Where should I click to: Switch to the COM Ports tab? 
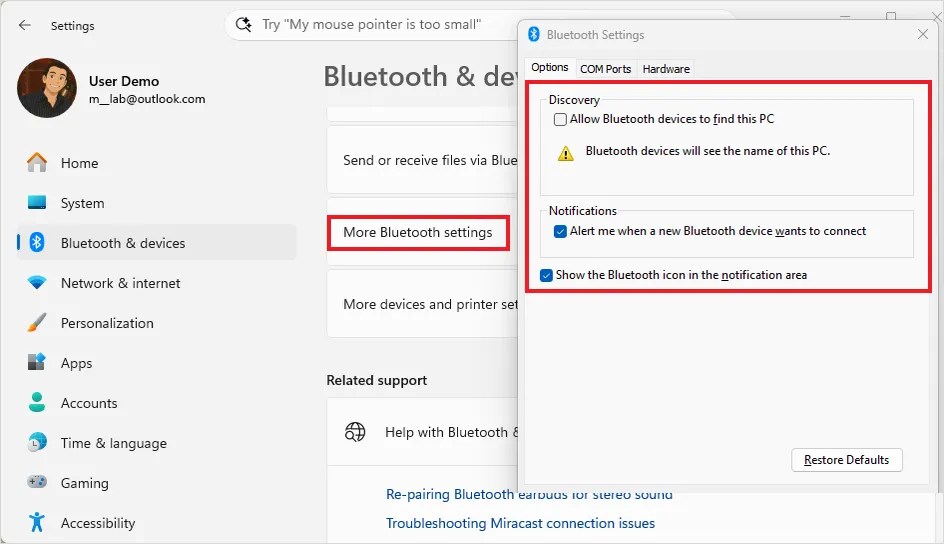click(x=606, y=69)
